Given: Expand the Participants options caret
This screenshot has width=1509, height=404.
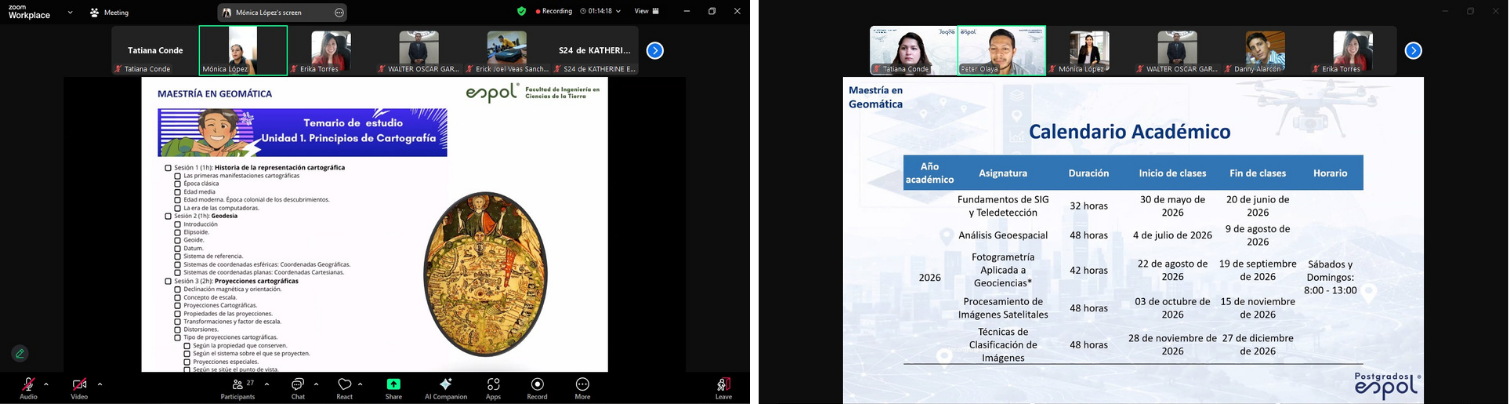Looking at the screenshot, I should (266, 384).
